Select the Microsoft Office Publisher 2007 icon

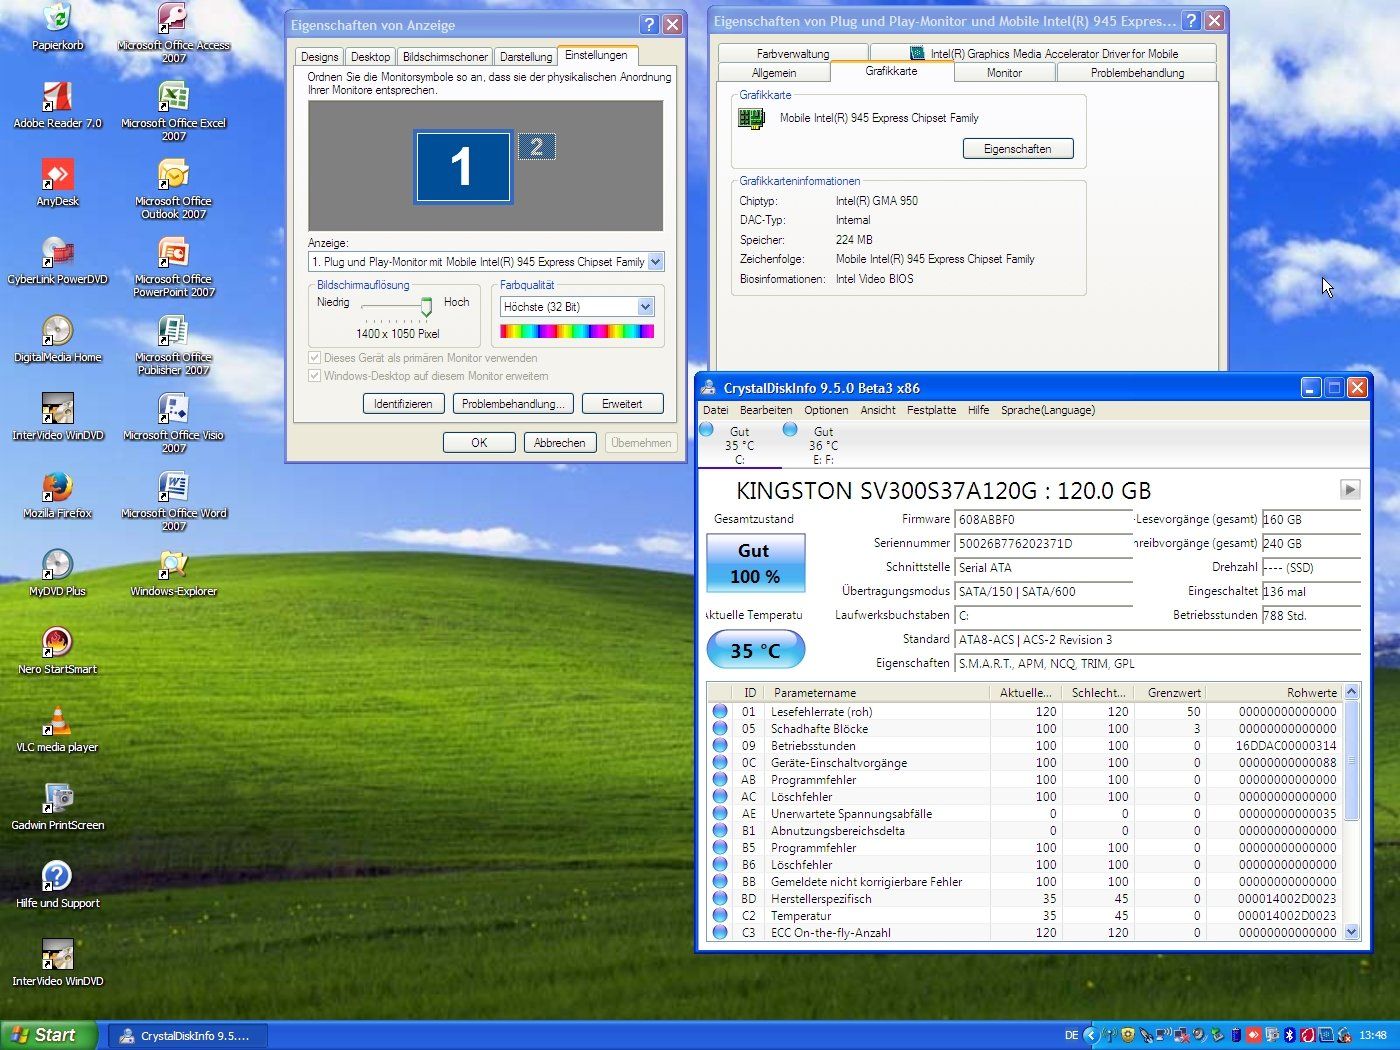tap(173, 344)
